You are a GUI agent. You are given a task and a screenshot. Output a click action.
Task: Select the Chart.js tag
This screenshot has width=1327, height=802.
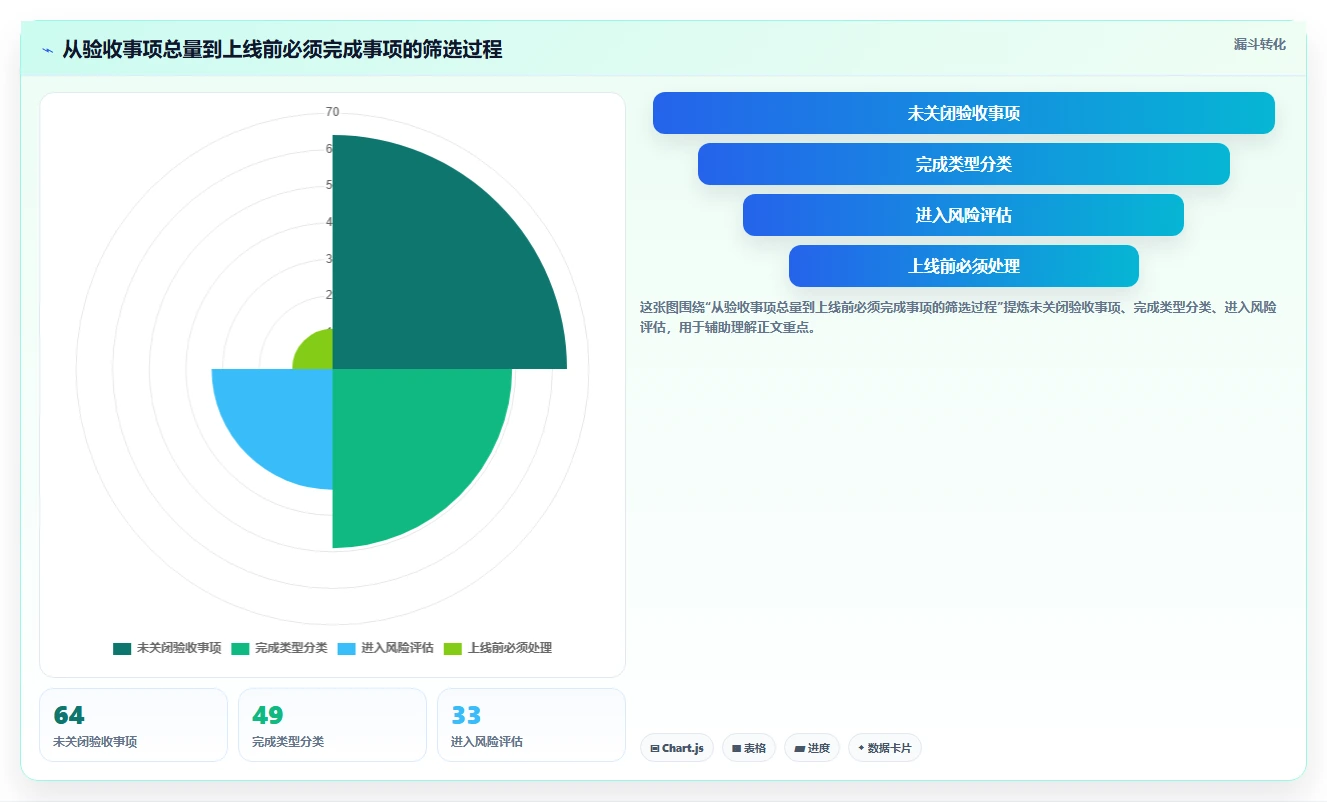pos(677,748)
